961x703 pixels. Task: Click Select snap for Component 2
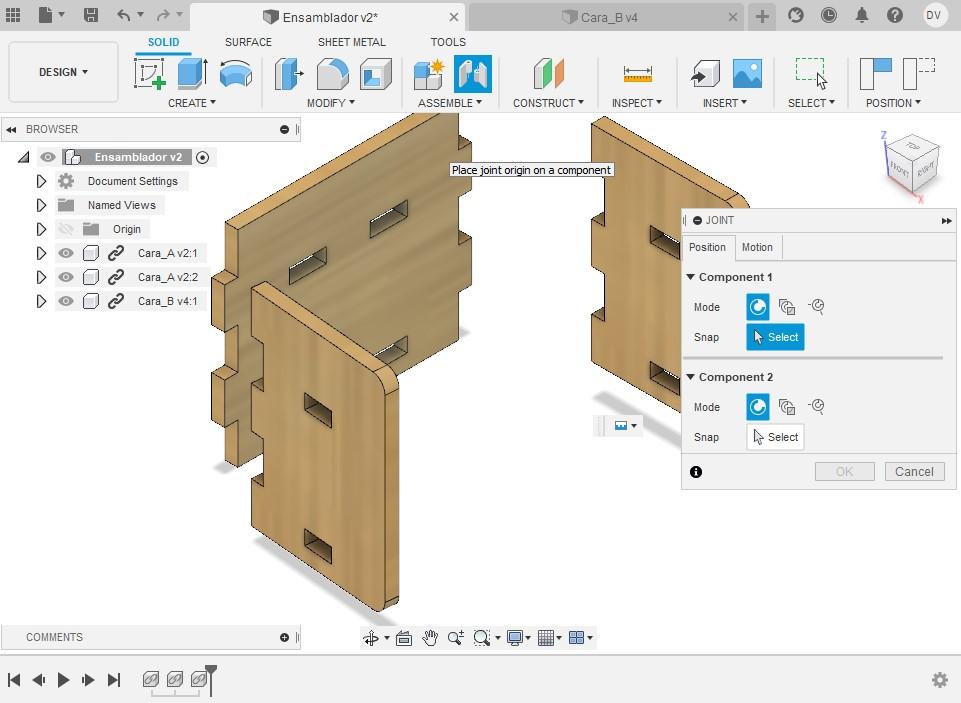pos(775,437)
